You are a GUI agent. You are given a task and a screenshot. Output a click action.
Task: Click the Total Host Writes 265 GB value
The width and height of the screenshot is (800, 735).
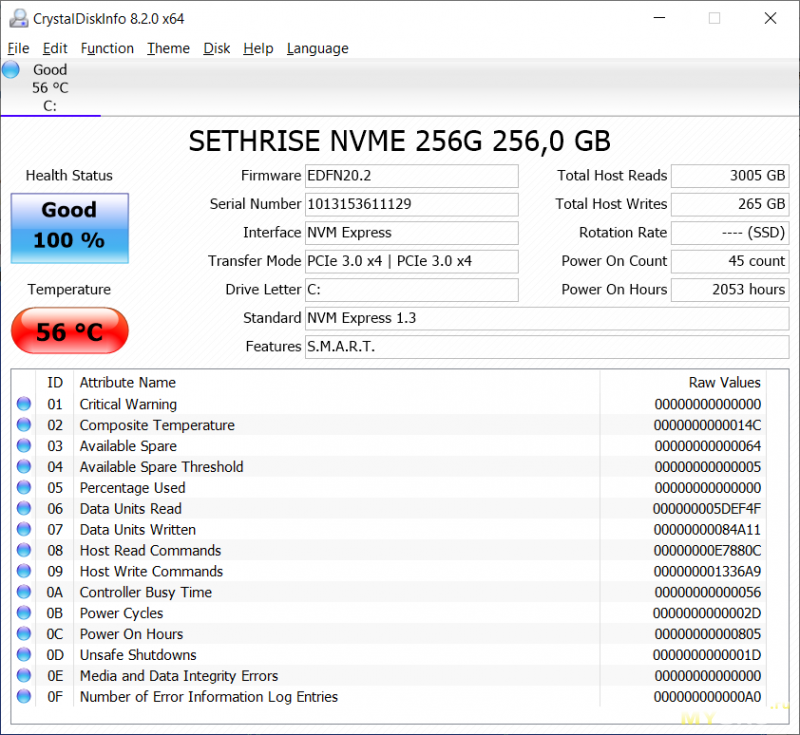730,205
